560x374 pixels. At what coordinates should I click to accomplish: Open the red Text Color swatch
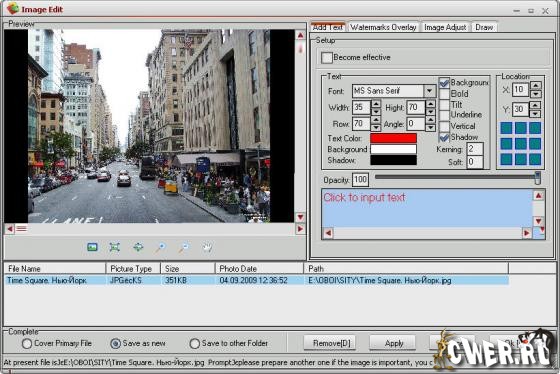tap(393, 138)
